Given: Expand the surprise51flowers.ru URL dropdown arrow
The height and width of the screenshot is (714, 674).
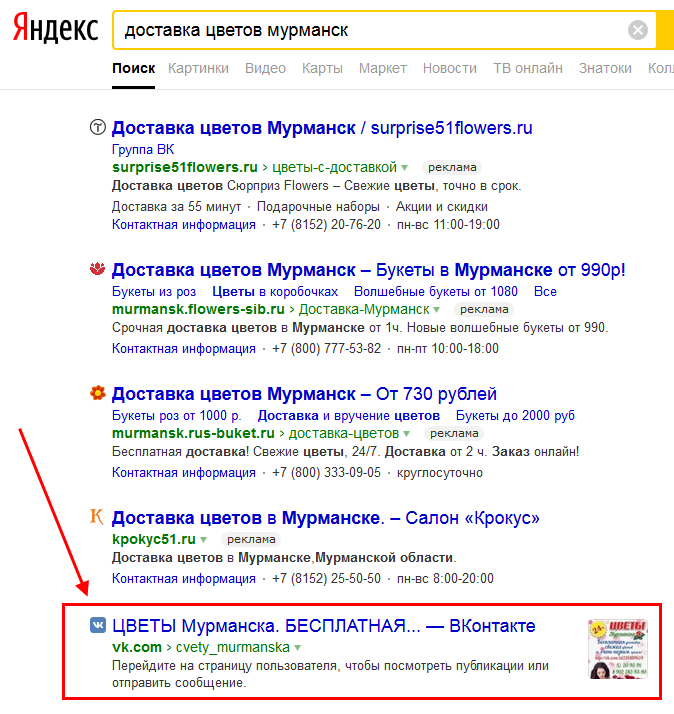Looking at the screenshot, I should (x=404, y=168).
